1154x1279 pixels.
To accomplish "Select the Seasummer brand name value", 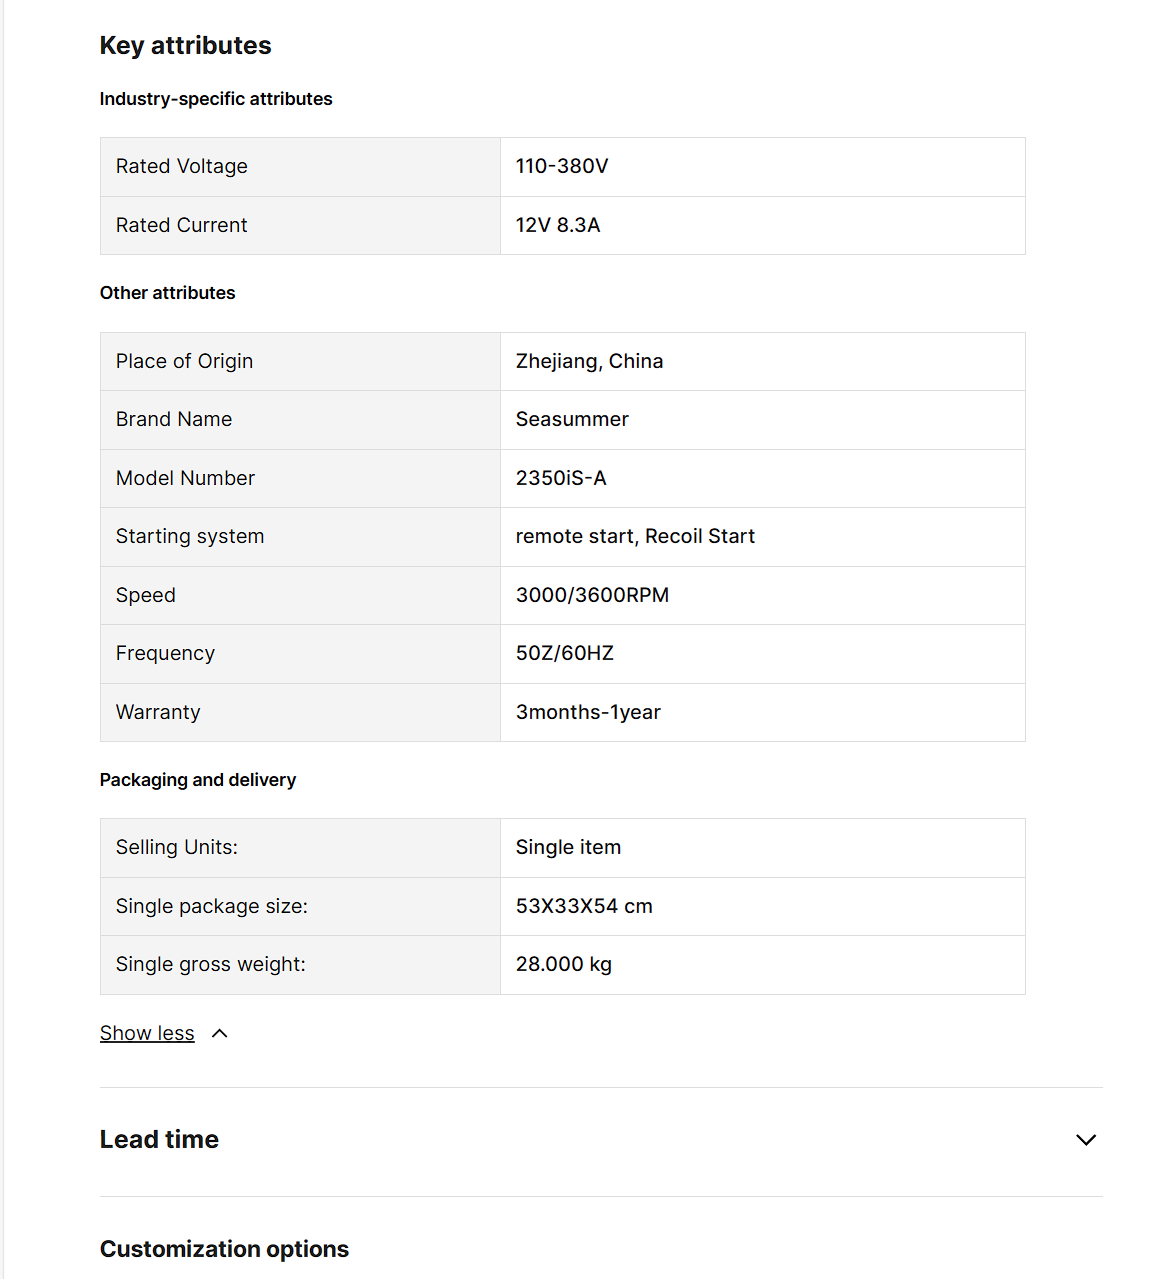I will (x=572, y=419).
